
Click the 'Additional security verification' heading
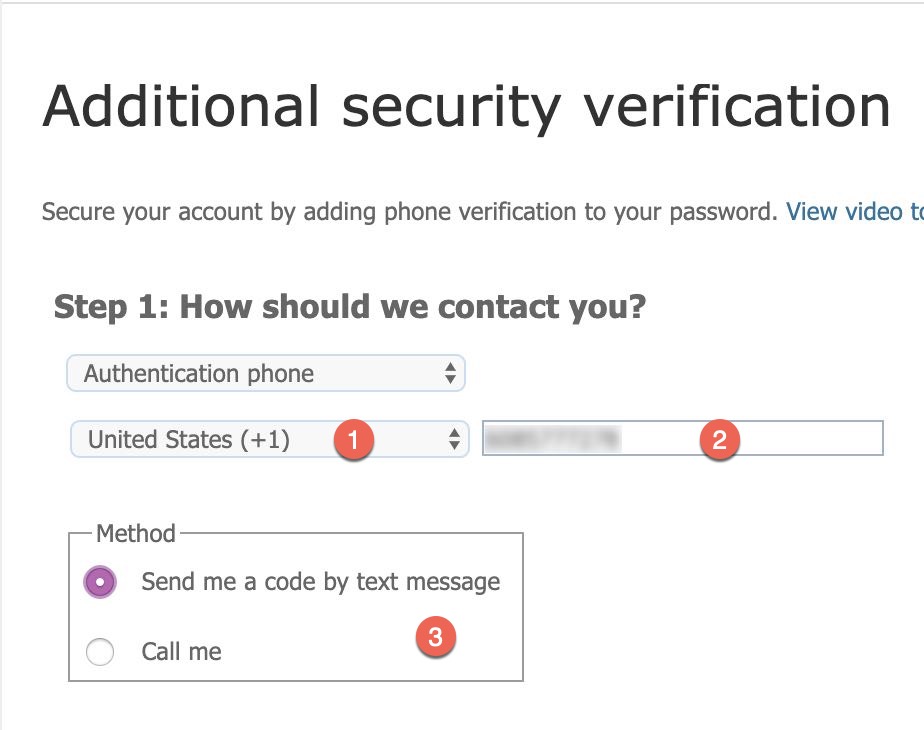(x=466, y=104)
